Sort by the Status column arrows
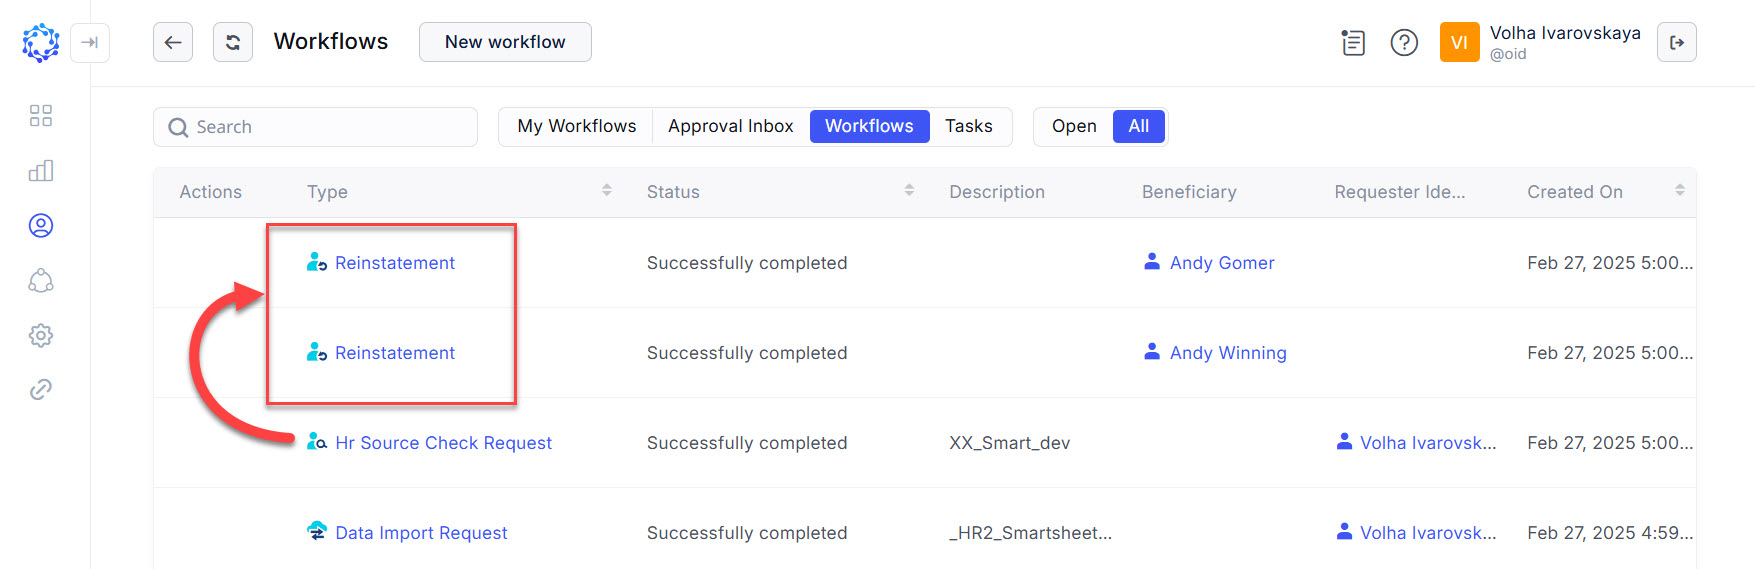Screen dimensions: 1755x569 [x=909, y=191]
